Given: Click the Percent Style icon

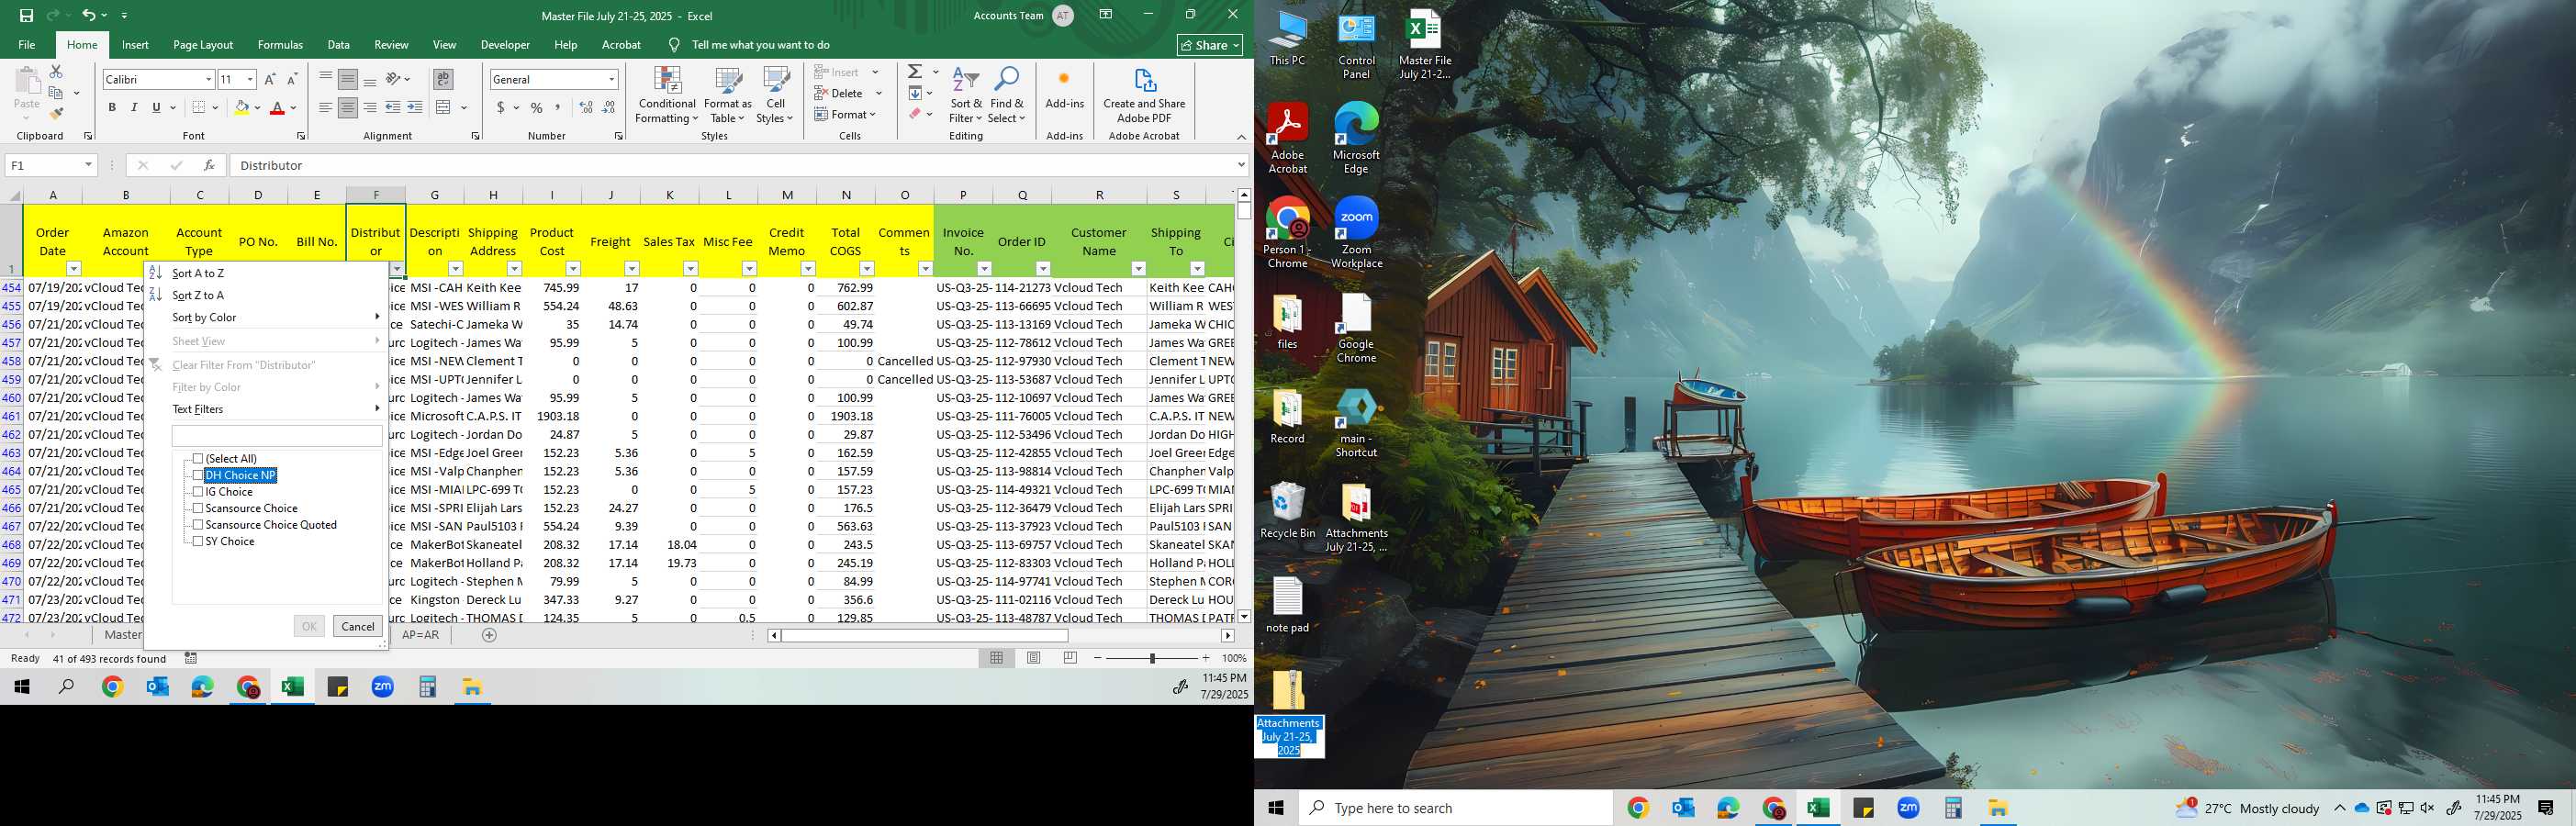Looking at the screenshot, I should click(537, 108).
